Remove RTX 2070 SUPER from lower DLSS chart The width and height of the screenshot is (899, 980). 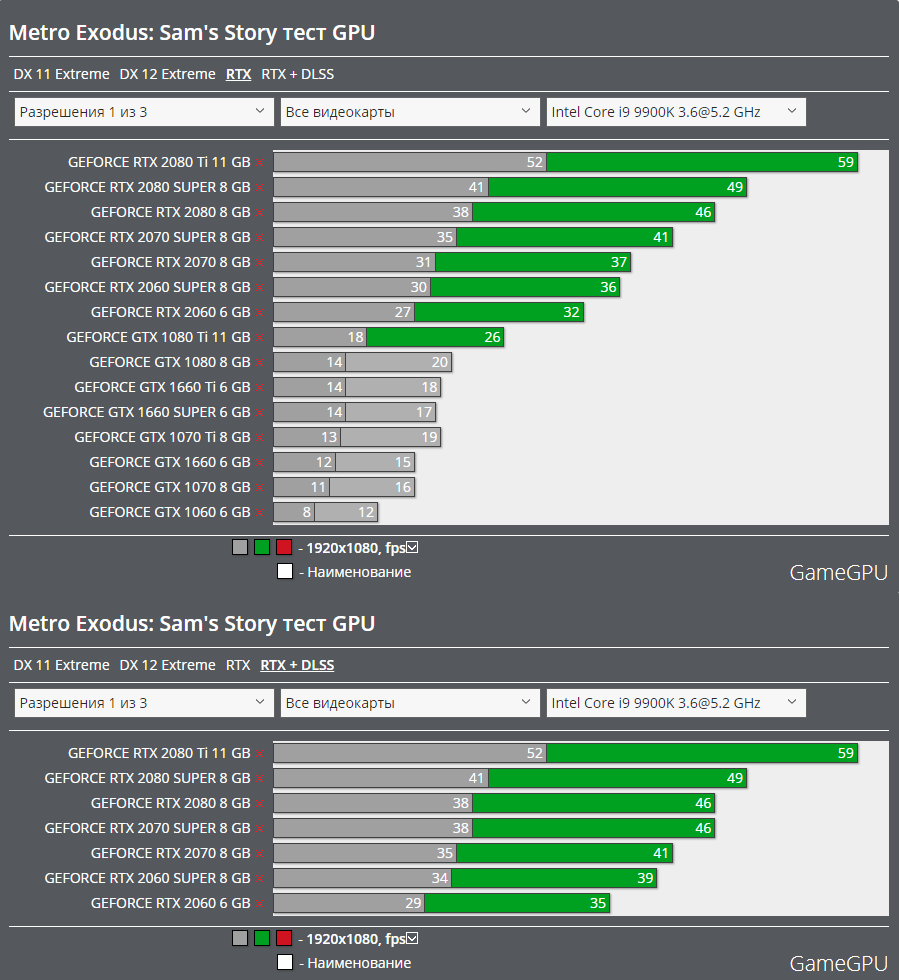pyautogui.click(x=259, y=829)
